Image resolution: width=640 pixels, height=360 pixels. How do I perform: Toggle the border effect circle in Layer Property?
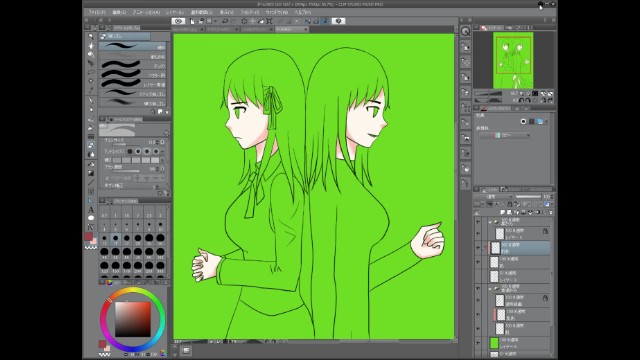click(x=523, y=121)
